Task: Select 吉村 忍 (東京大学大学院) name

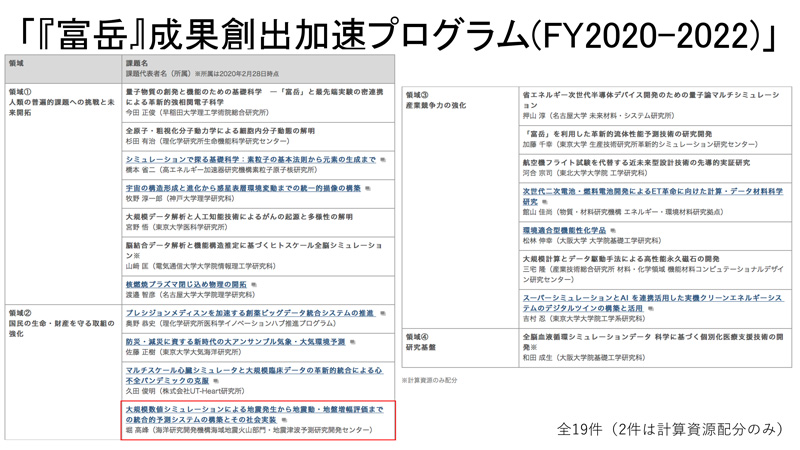Action: 584,318
